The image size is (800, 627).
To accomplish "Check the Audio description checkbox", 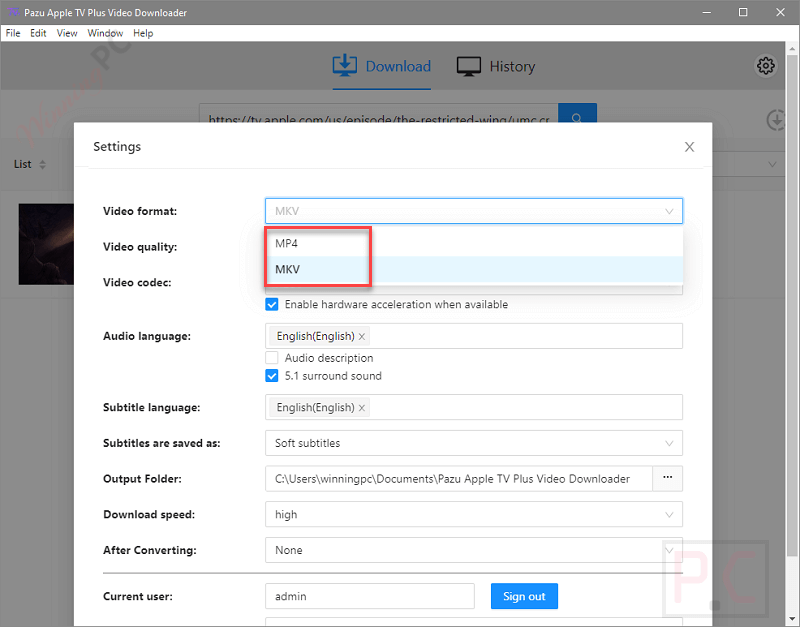I will tap(272, 358).
